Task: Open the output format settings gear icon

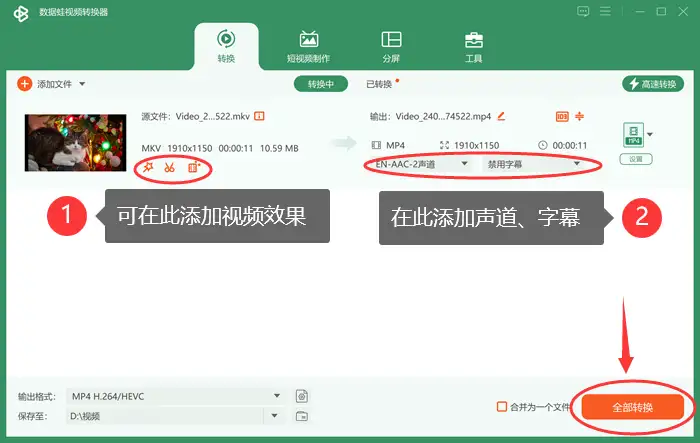Action: click(302, 396)
